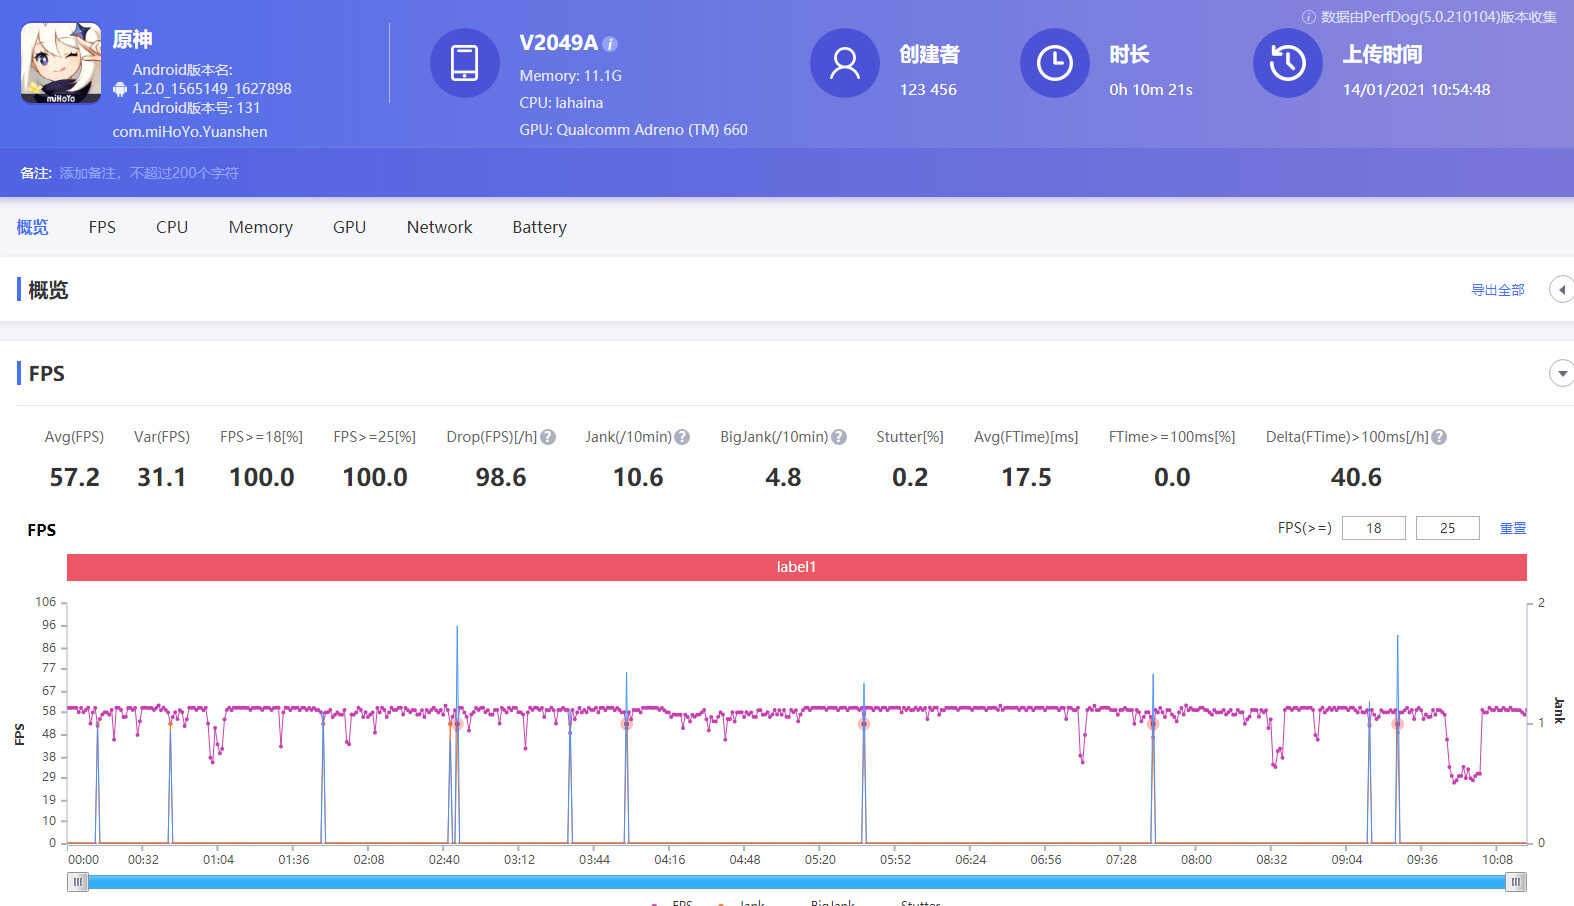Image resolution: width=1574 pixels, height=906 pixels.
Task: Click 导出全部 export all link
Action: [x=1497, y=290]
